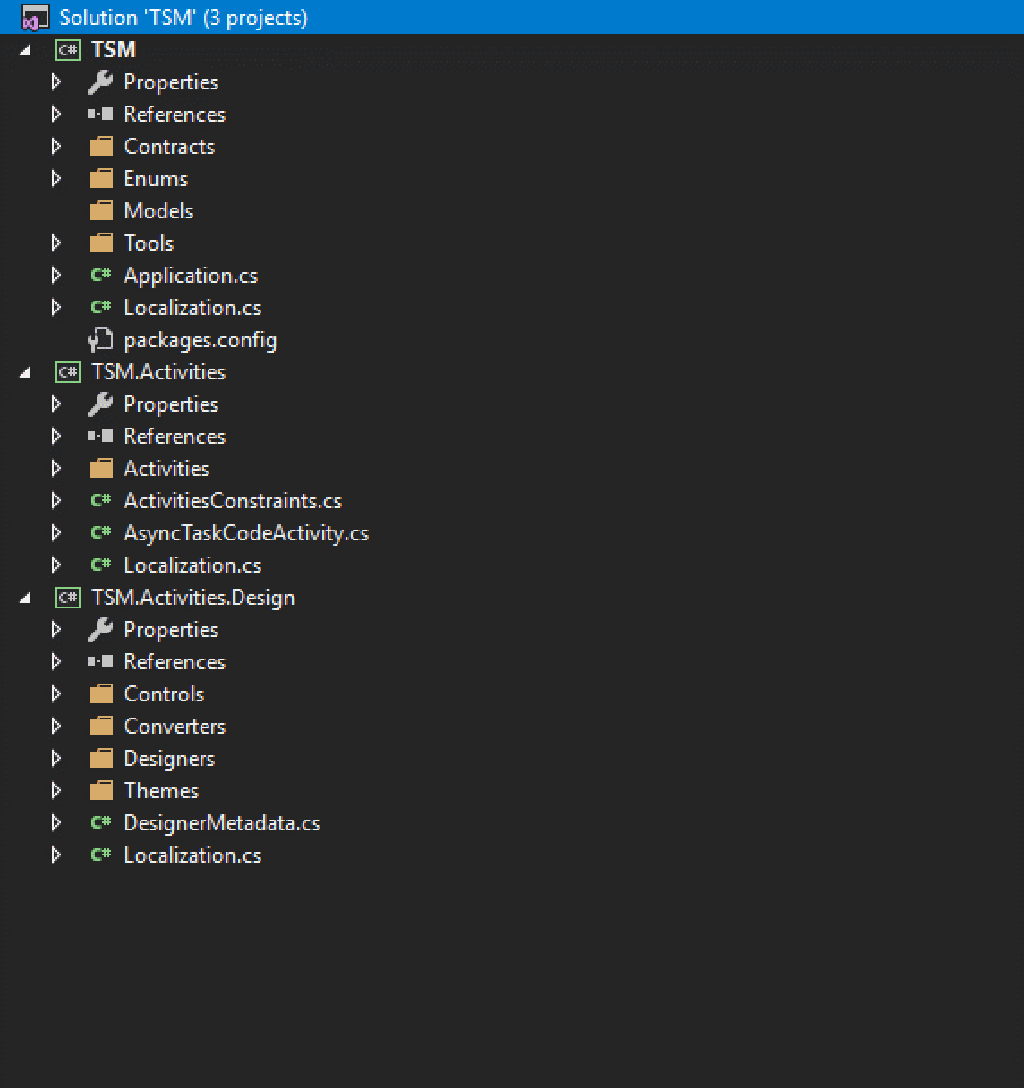Select the Enums folder

[x=155, y=179]
